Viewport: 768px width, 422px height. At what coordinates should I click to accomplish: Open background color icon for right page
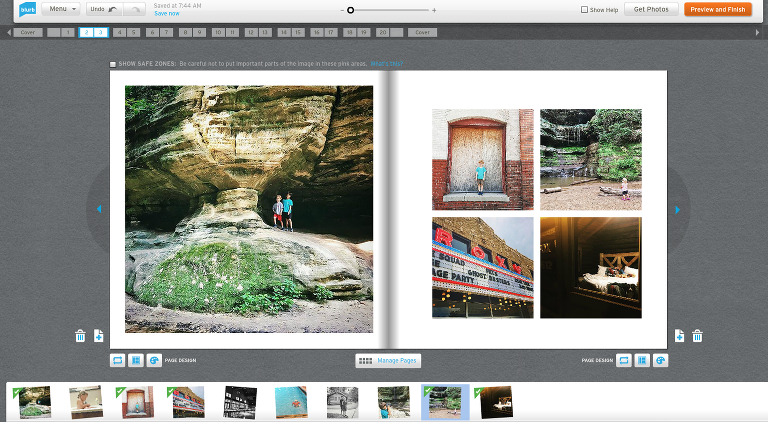point(660,360)
